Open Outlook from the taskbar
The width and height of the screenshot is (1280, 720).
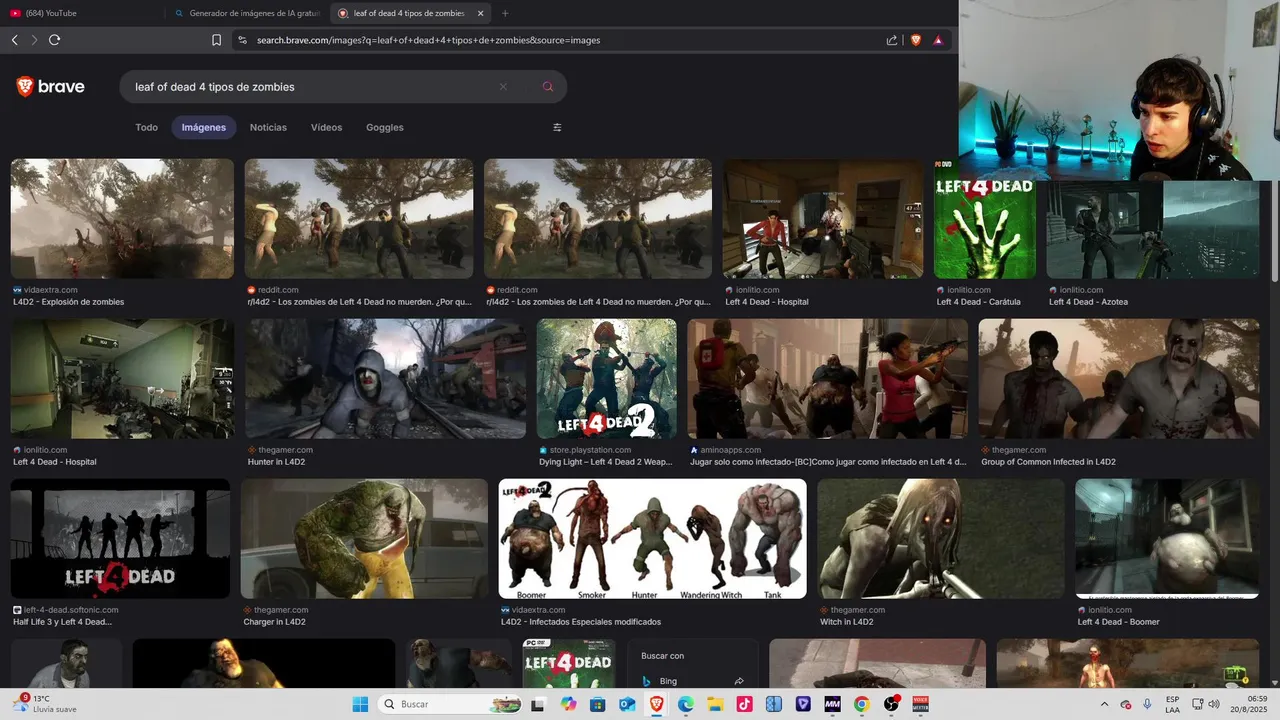click(627, 704)
